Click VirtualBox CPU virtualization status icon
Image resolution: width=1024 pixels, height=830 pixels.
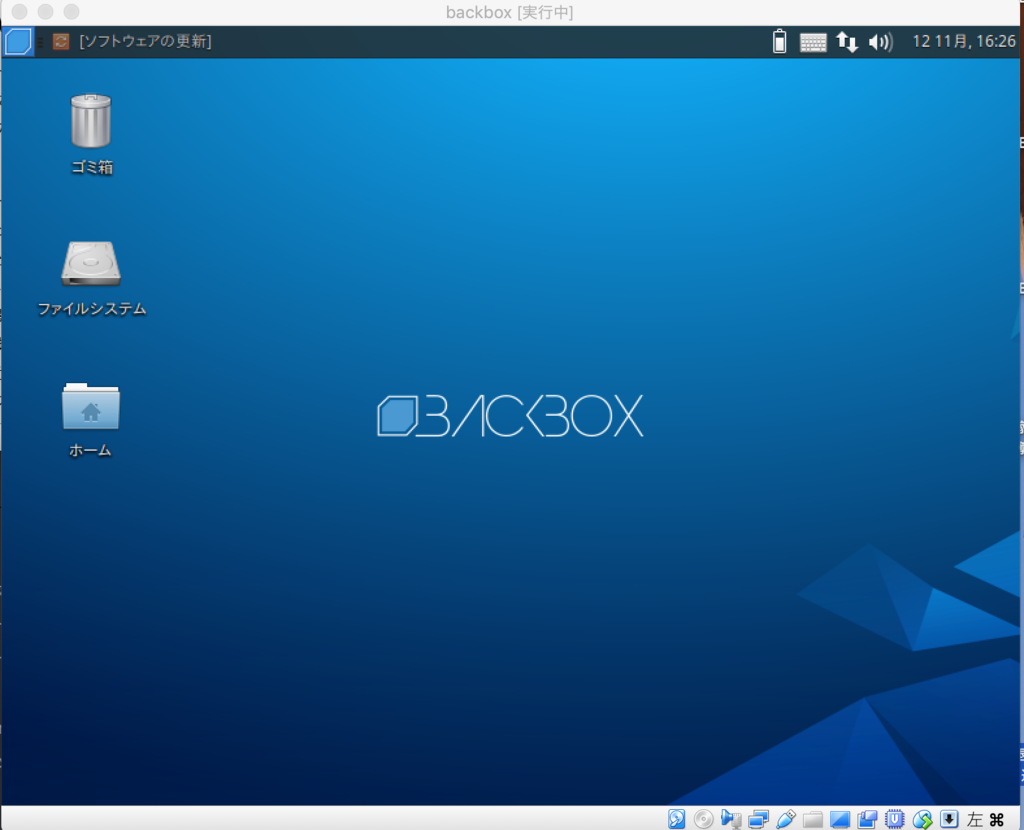click(x=895, y=819)
